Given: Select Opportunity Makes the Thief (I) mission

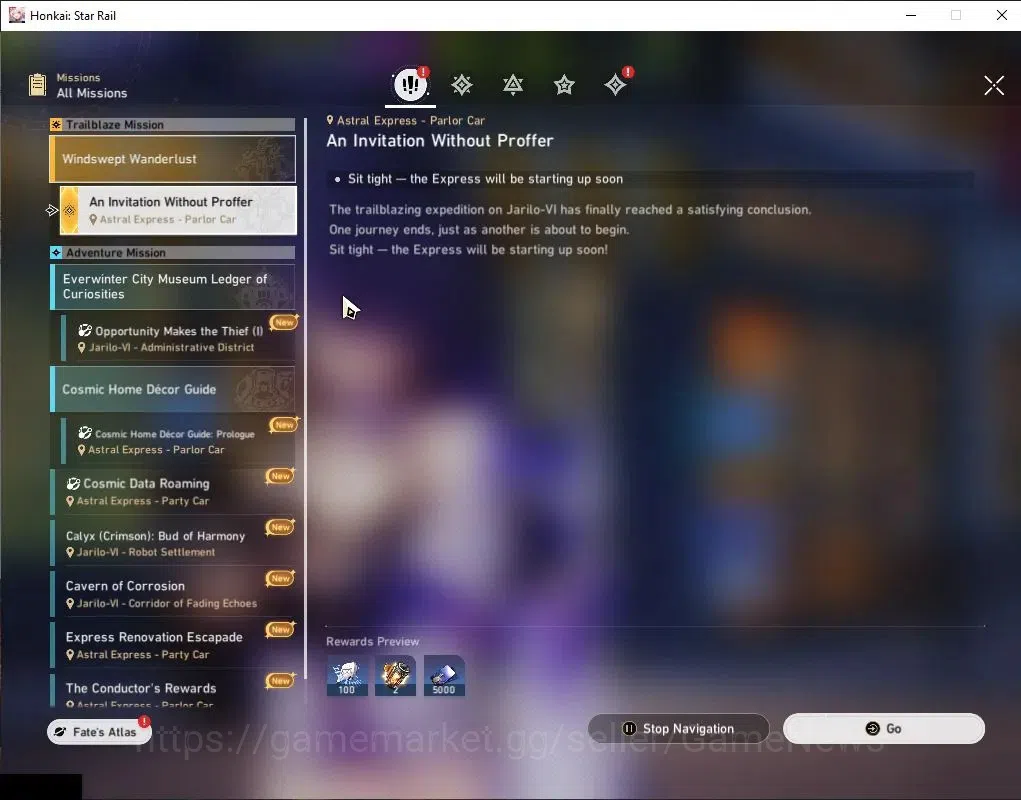Looking at the screenshot, I should tap(178, 338).
